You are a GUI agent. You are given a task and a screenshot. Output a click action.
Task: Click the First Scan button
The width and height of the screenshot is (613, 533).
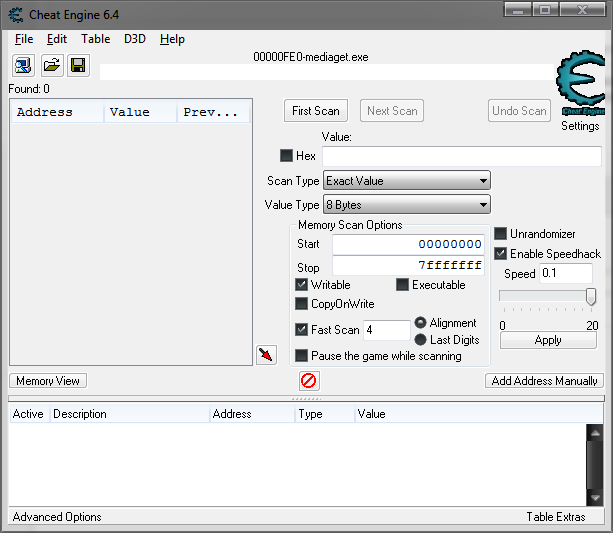(316, 111)
